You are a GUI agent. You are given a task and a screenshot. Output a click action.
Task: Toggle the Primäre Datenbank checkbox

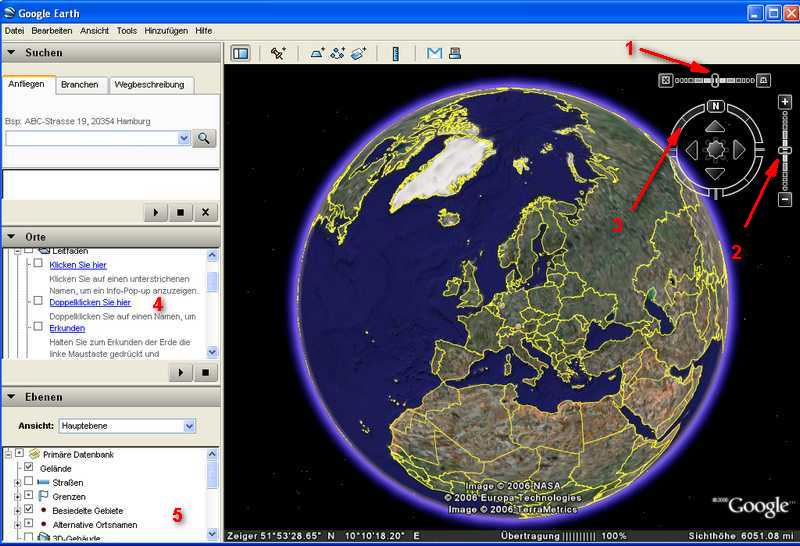pos(19,453)
